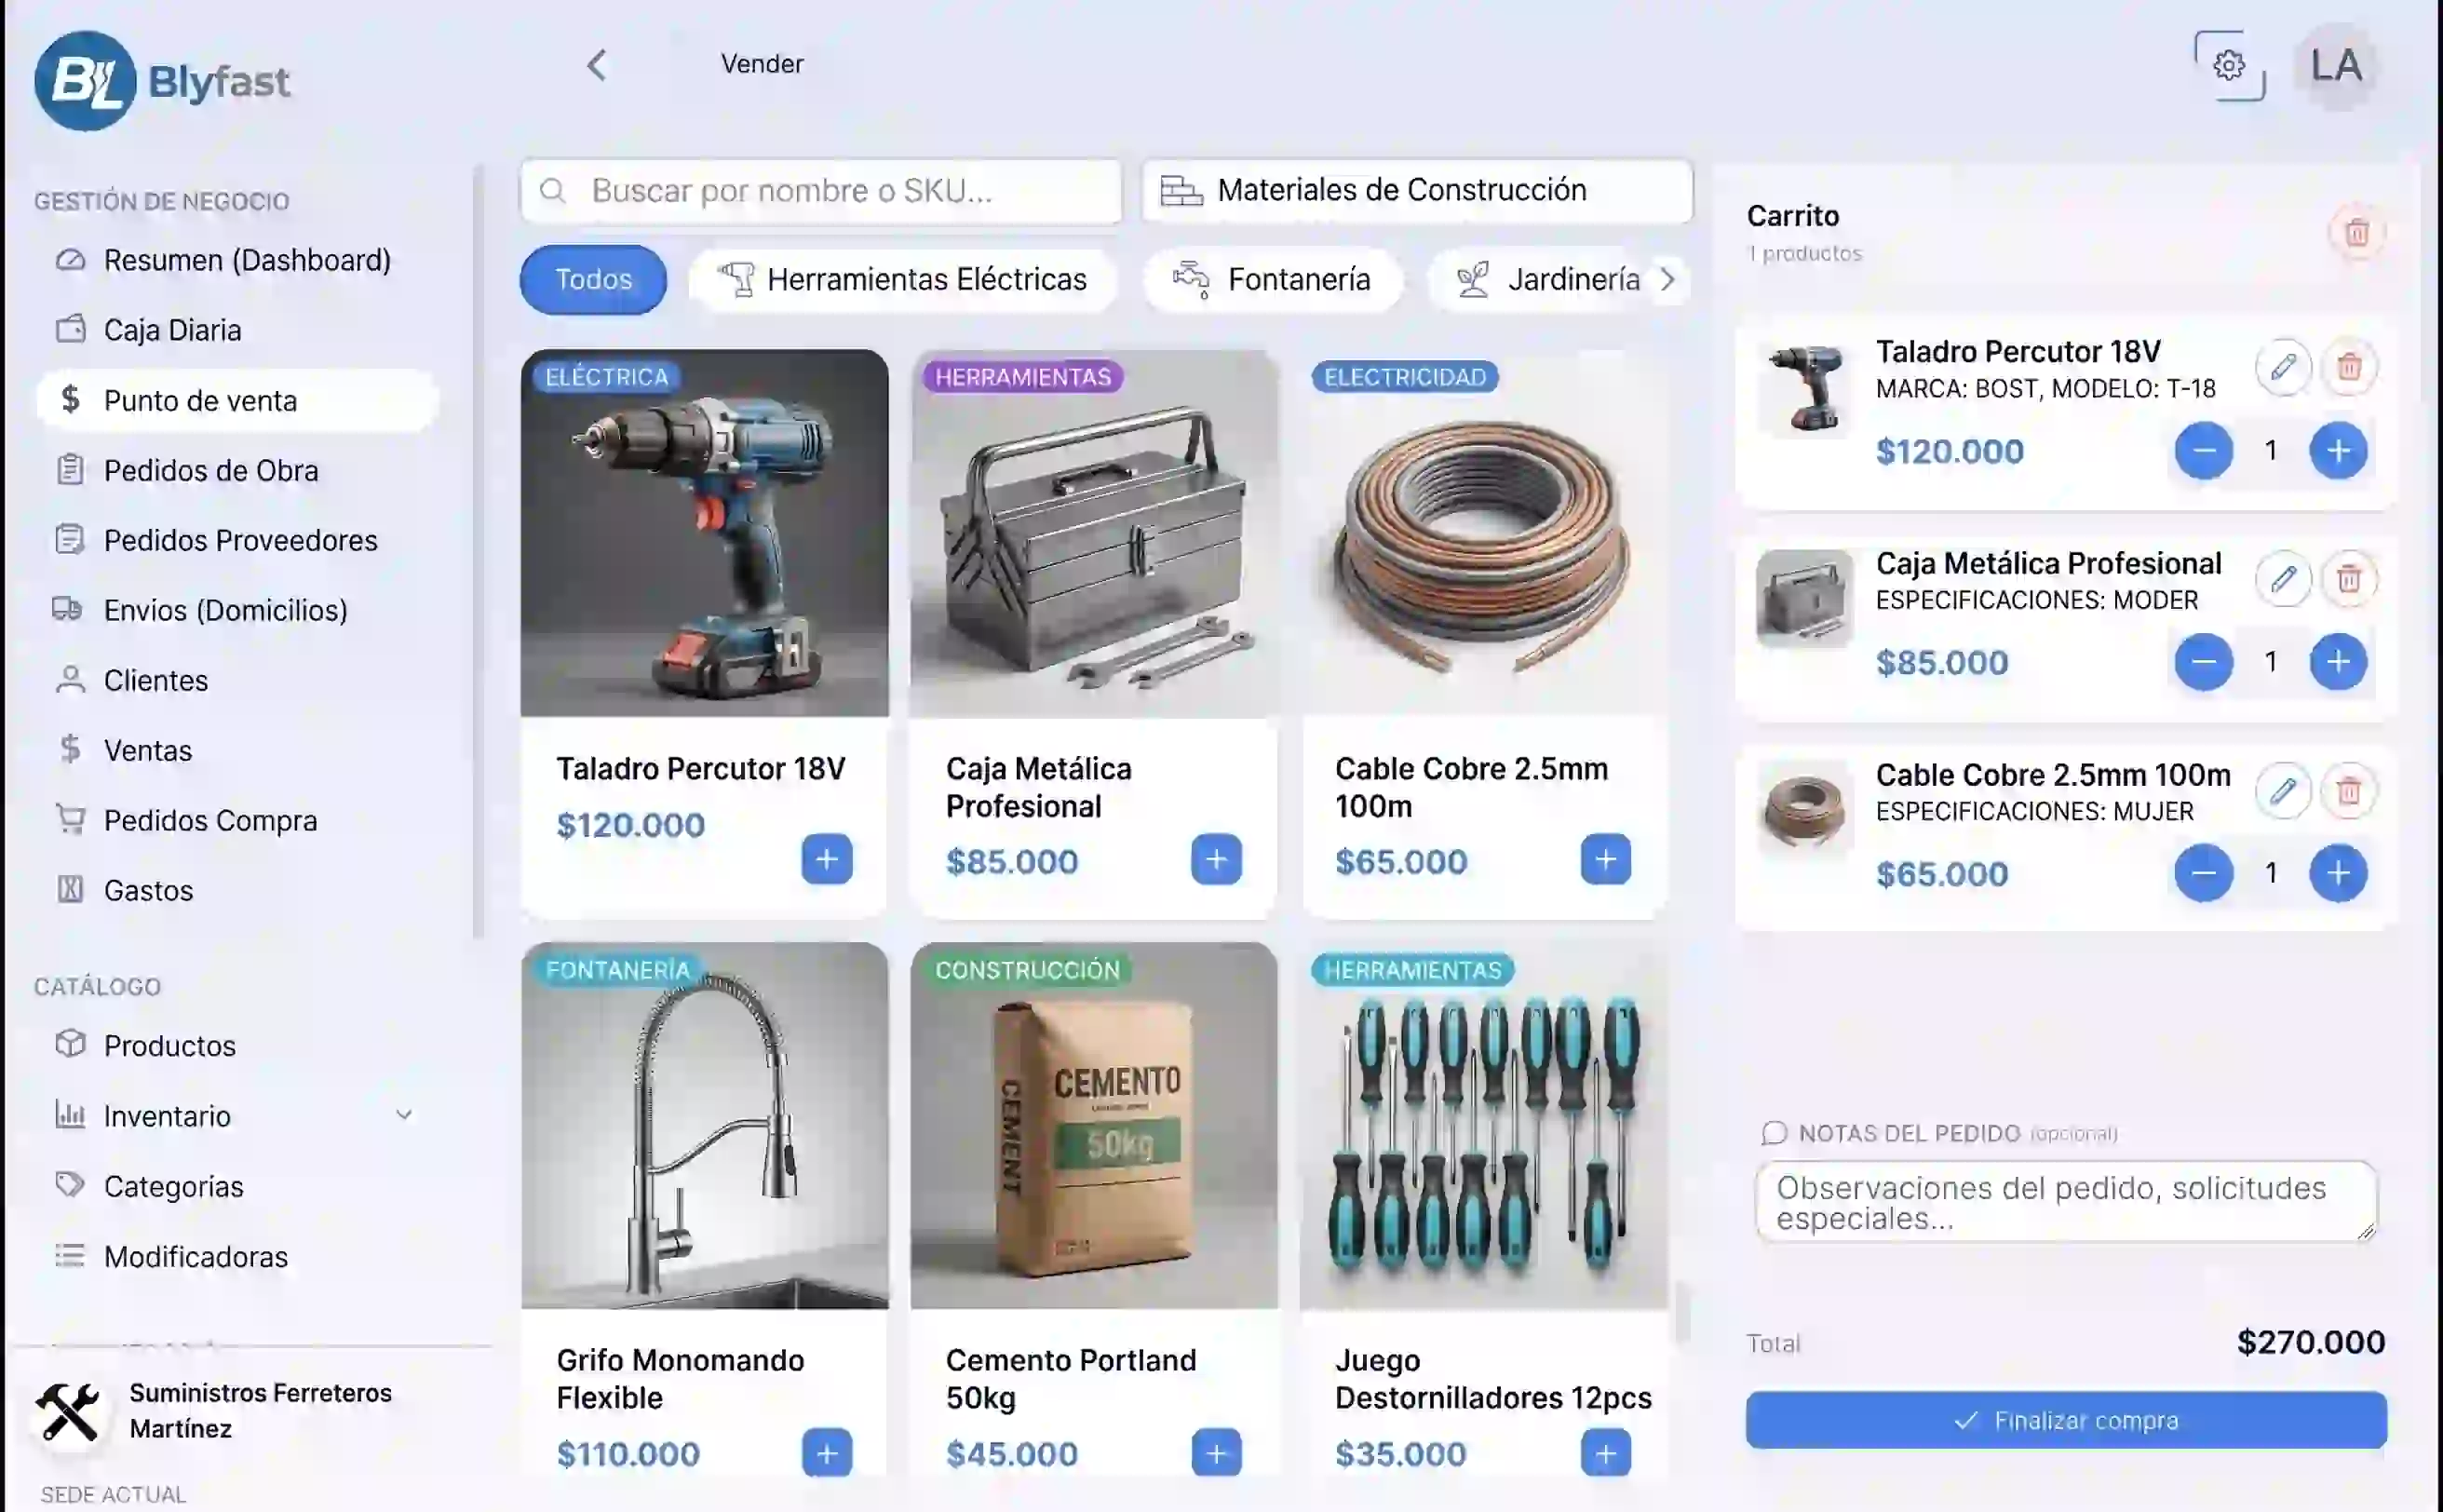The width and height of the screenshot is (2443, 1512).
Task: Go to Pedidos Compra
Action: (238, 820)
